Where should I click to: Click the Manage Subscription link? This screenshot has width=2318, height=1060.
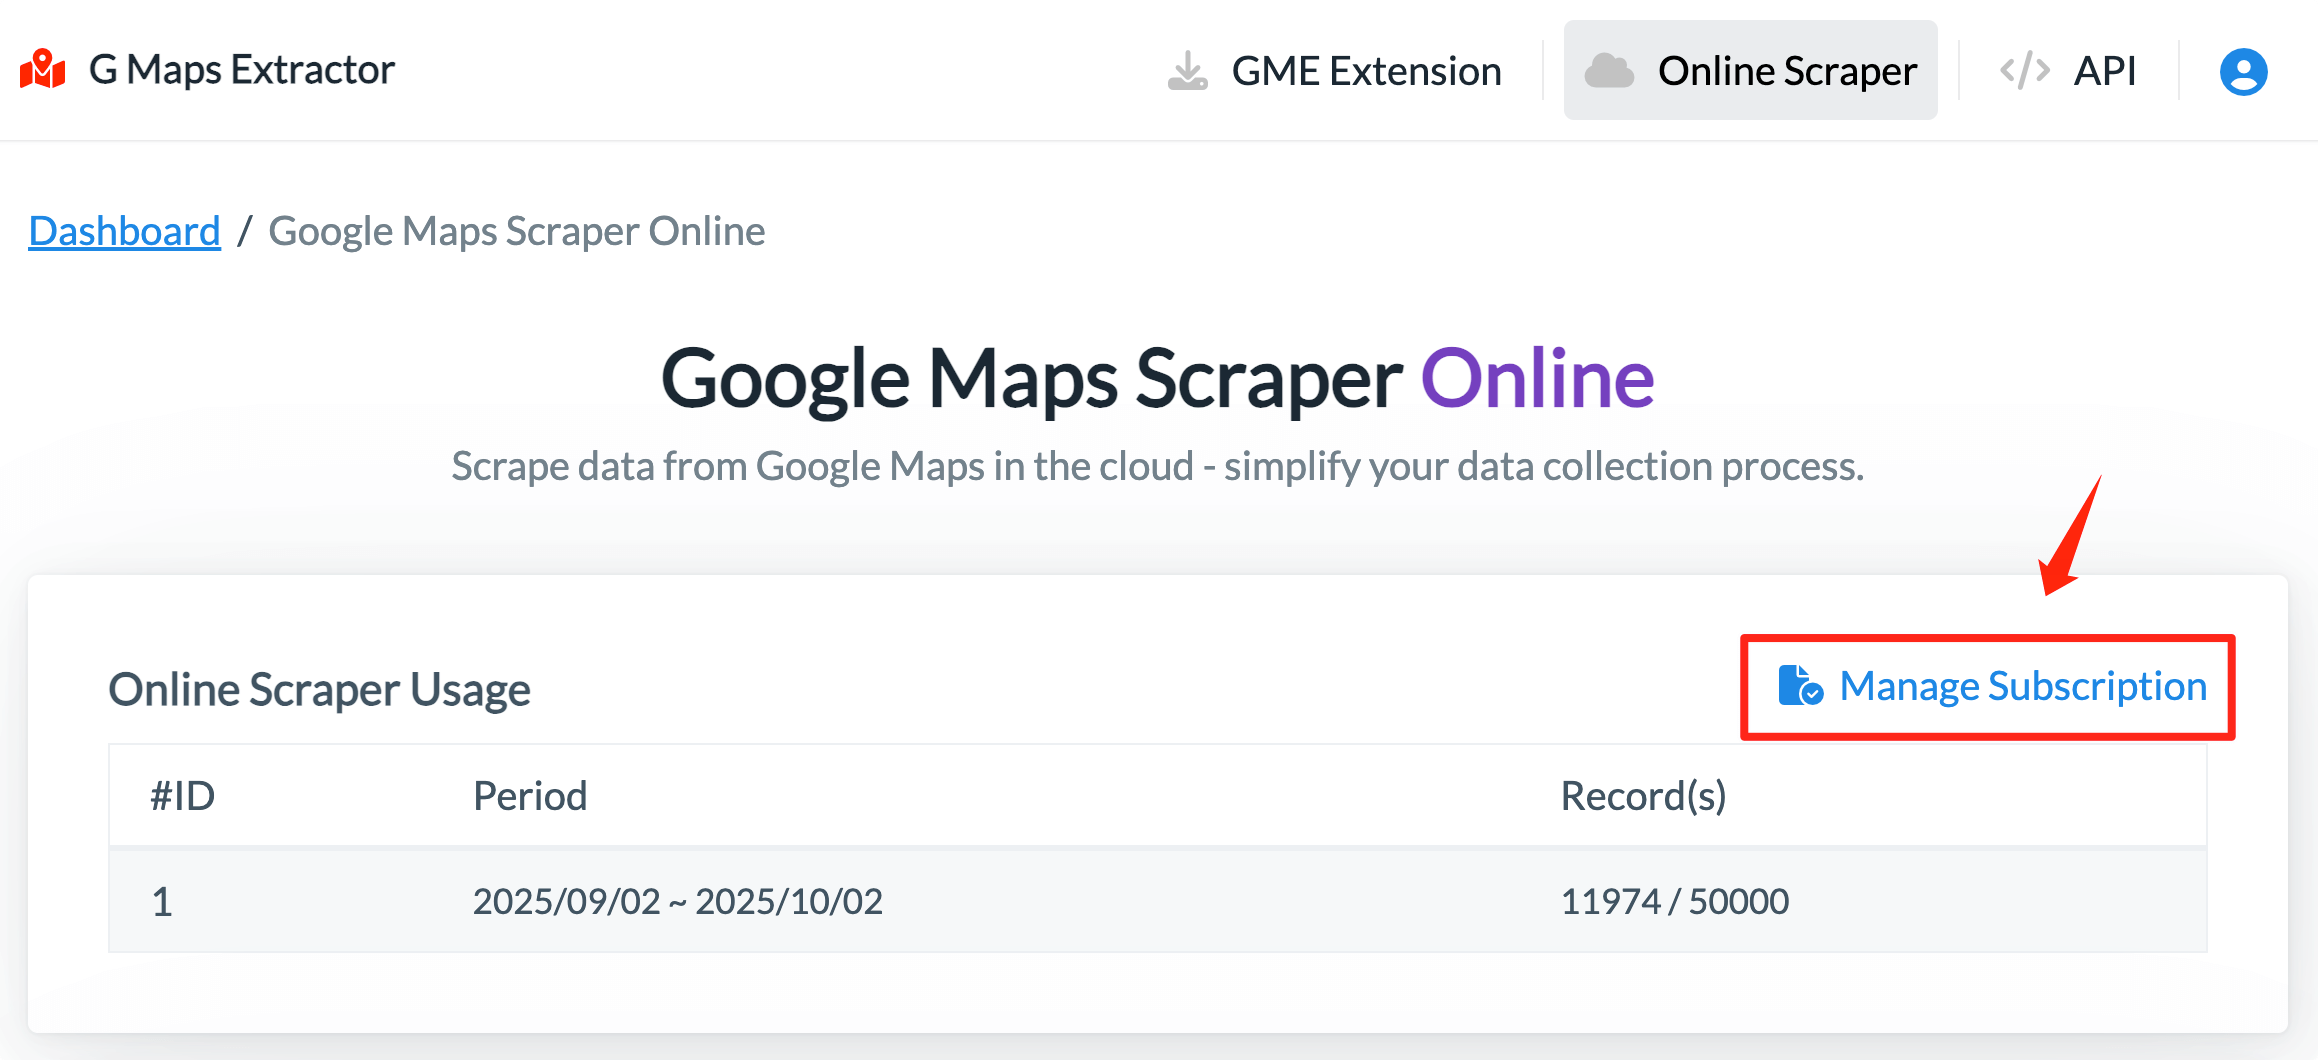pos(1993,686)
